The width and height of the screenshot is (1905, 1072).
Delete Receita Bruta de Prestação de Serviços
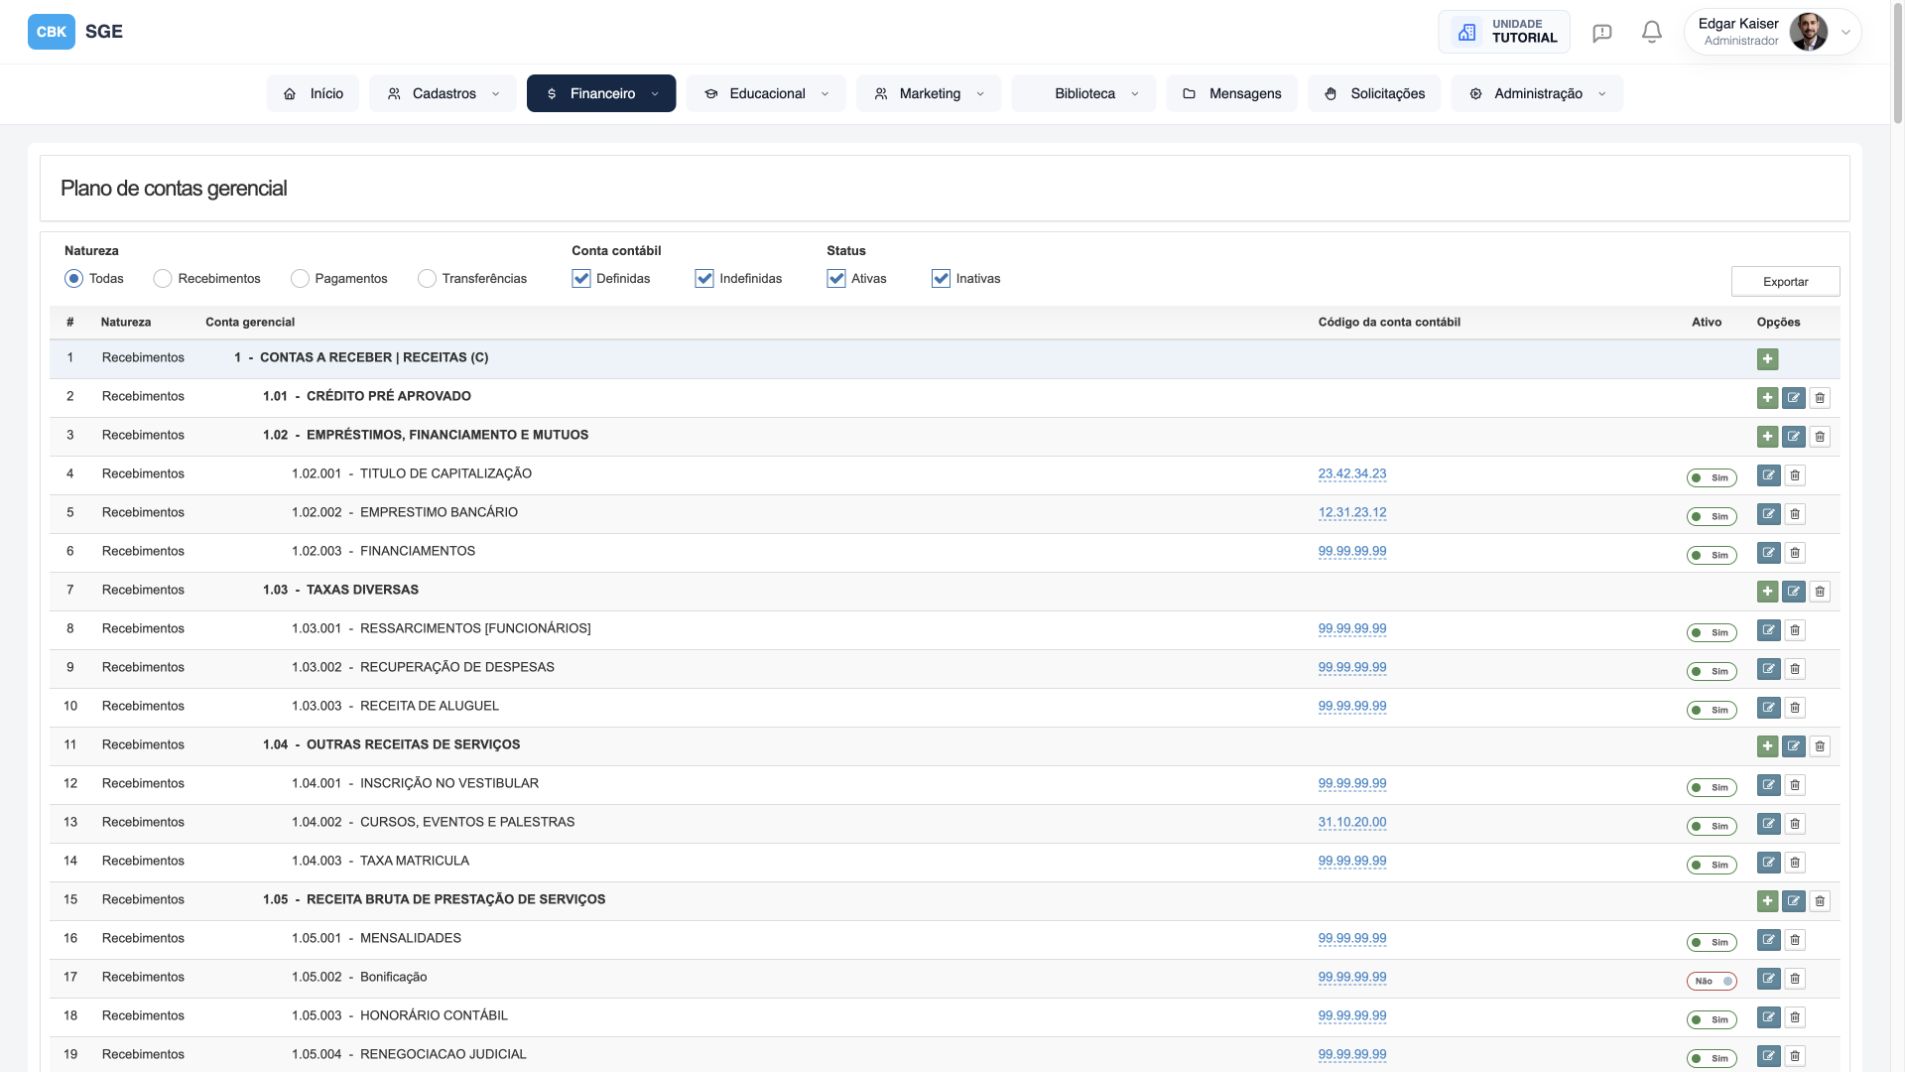tap(1819, 901)
